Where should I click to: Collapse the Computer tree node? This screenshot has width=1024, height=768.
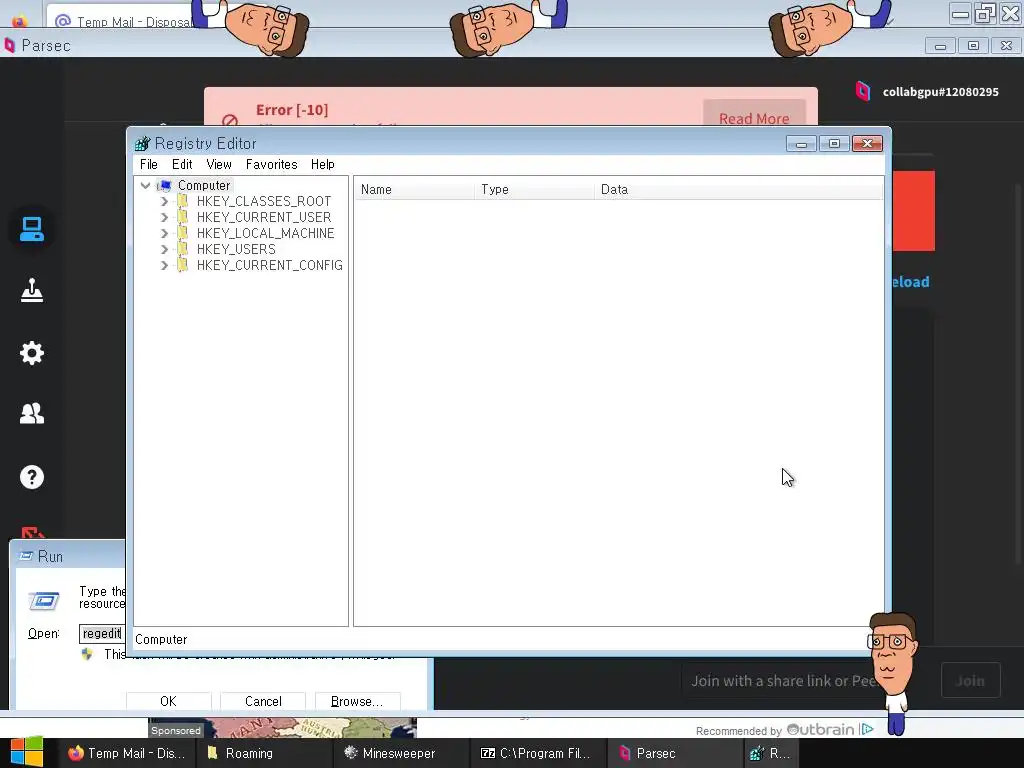point(146,185)
